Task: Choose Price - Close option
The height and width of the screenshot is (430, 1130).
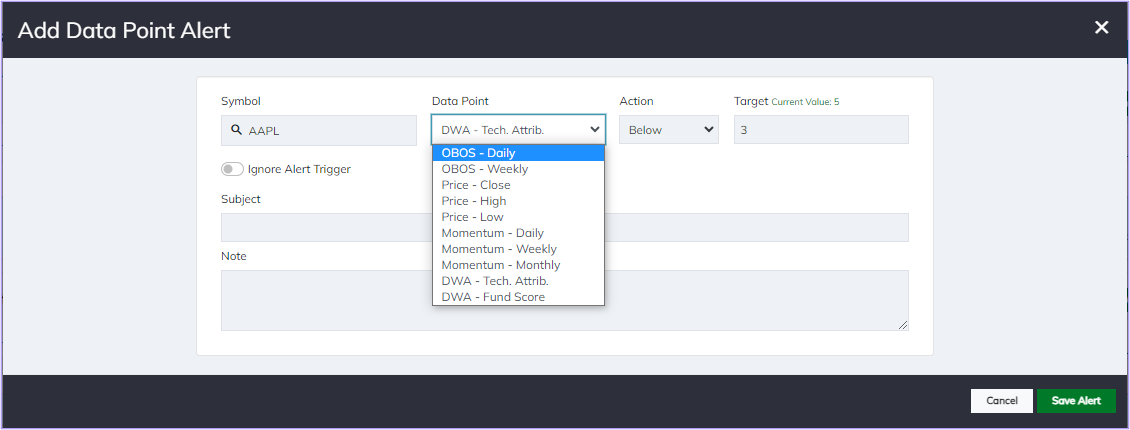Action: 518,185
